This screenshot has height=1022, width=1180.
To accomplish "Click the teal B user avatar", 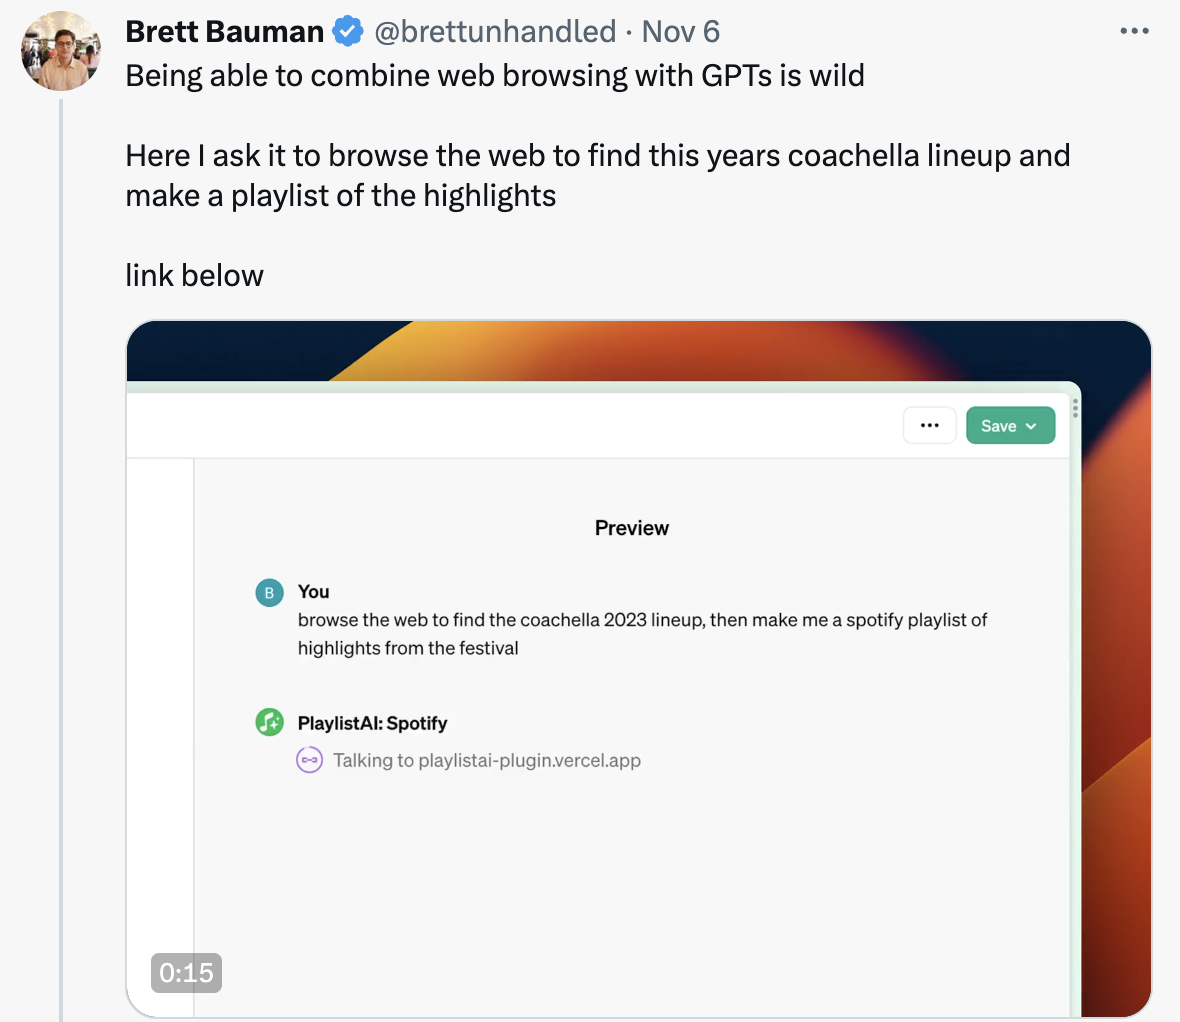I will pos(269,593).
